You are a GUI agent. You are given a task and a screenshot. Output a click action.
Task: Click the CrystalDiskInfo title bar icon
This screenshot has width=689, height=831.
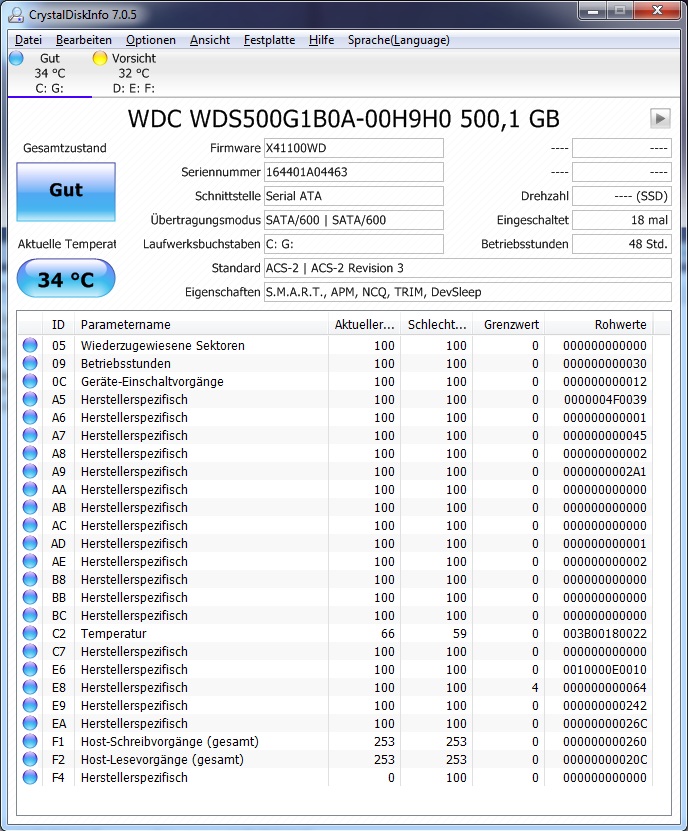coord(16,14)
